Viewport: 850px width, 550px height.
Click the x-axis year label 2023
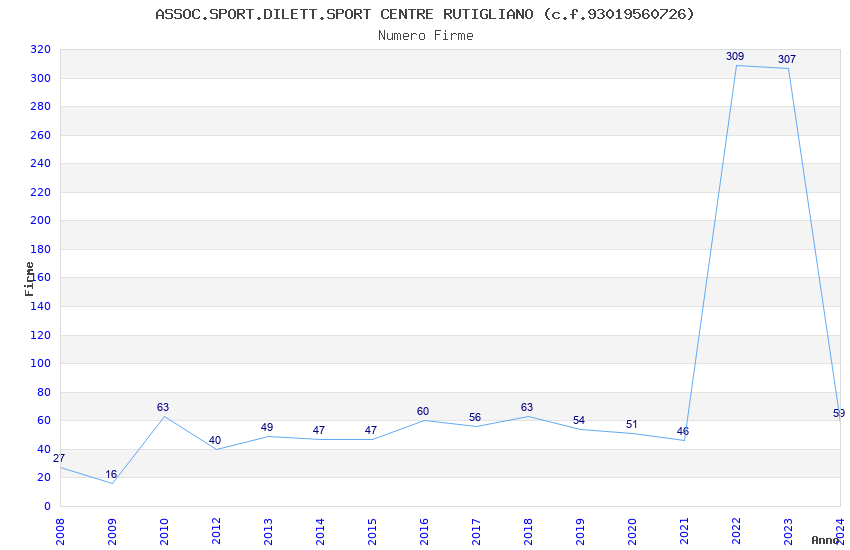789,531
